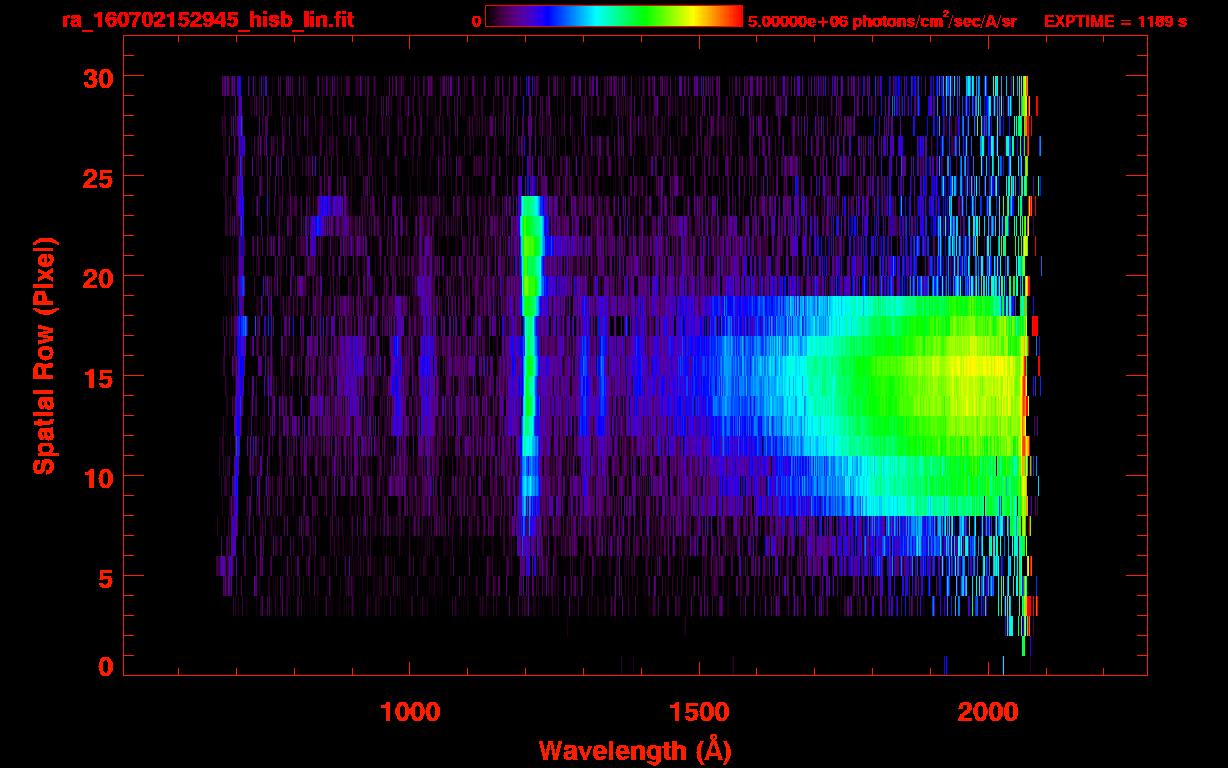Screen dimensions: 1228x768
Task: Click the file name ra_160702152945_hisb_lin.fit title
Action: click(207, 19)
